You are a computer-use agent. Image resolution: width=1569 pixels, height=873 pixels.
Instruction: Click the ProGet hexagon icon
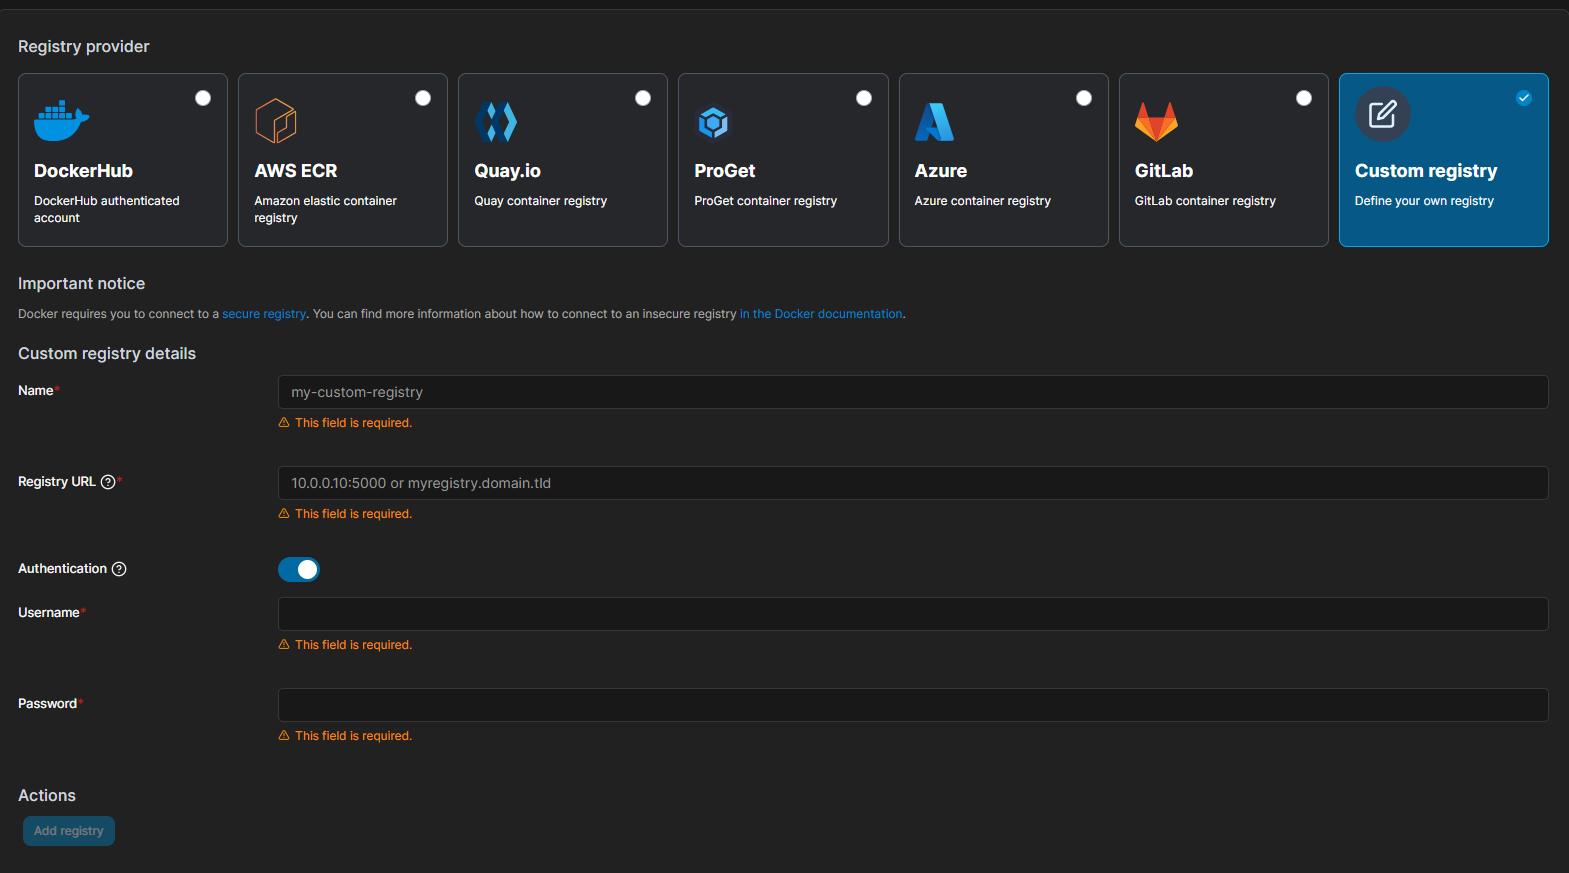click(713, 123)
